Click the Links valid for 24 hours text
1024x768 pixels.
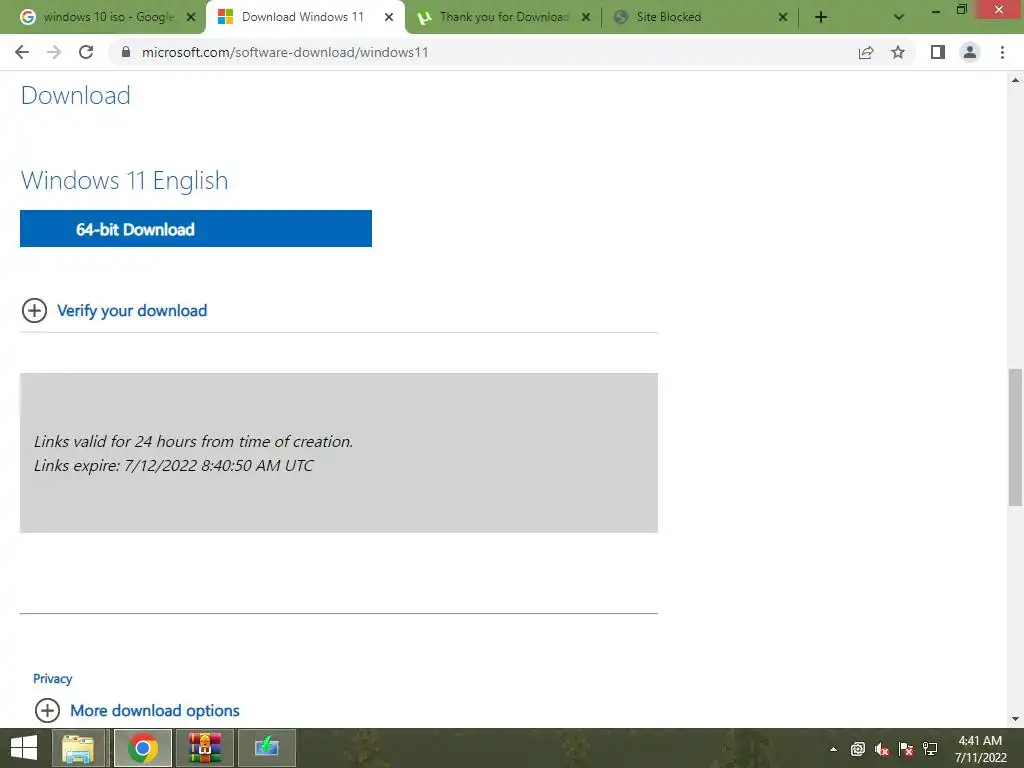[193, 441]
